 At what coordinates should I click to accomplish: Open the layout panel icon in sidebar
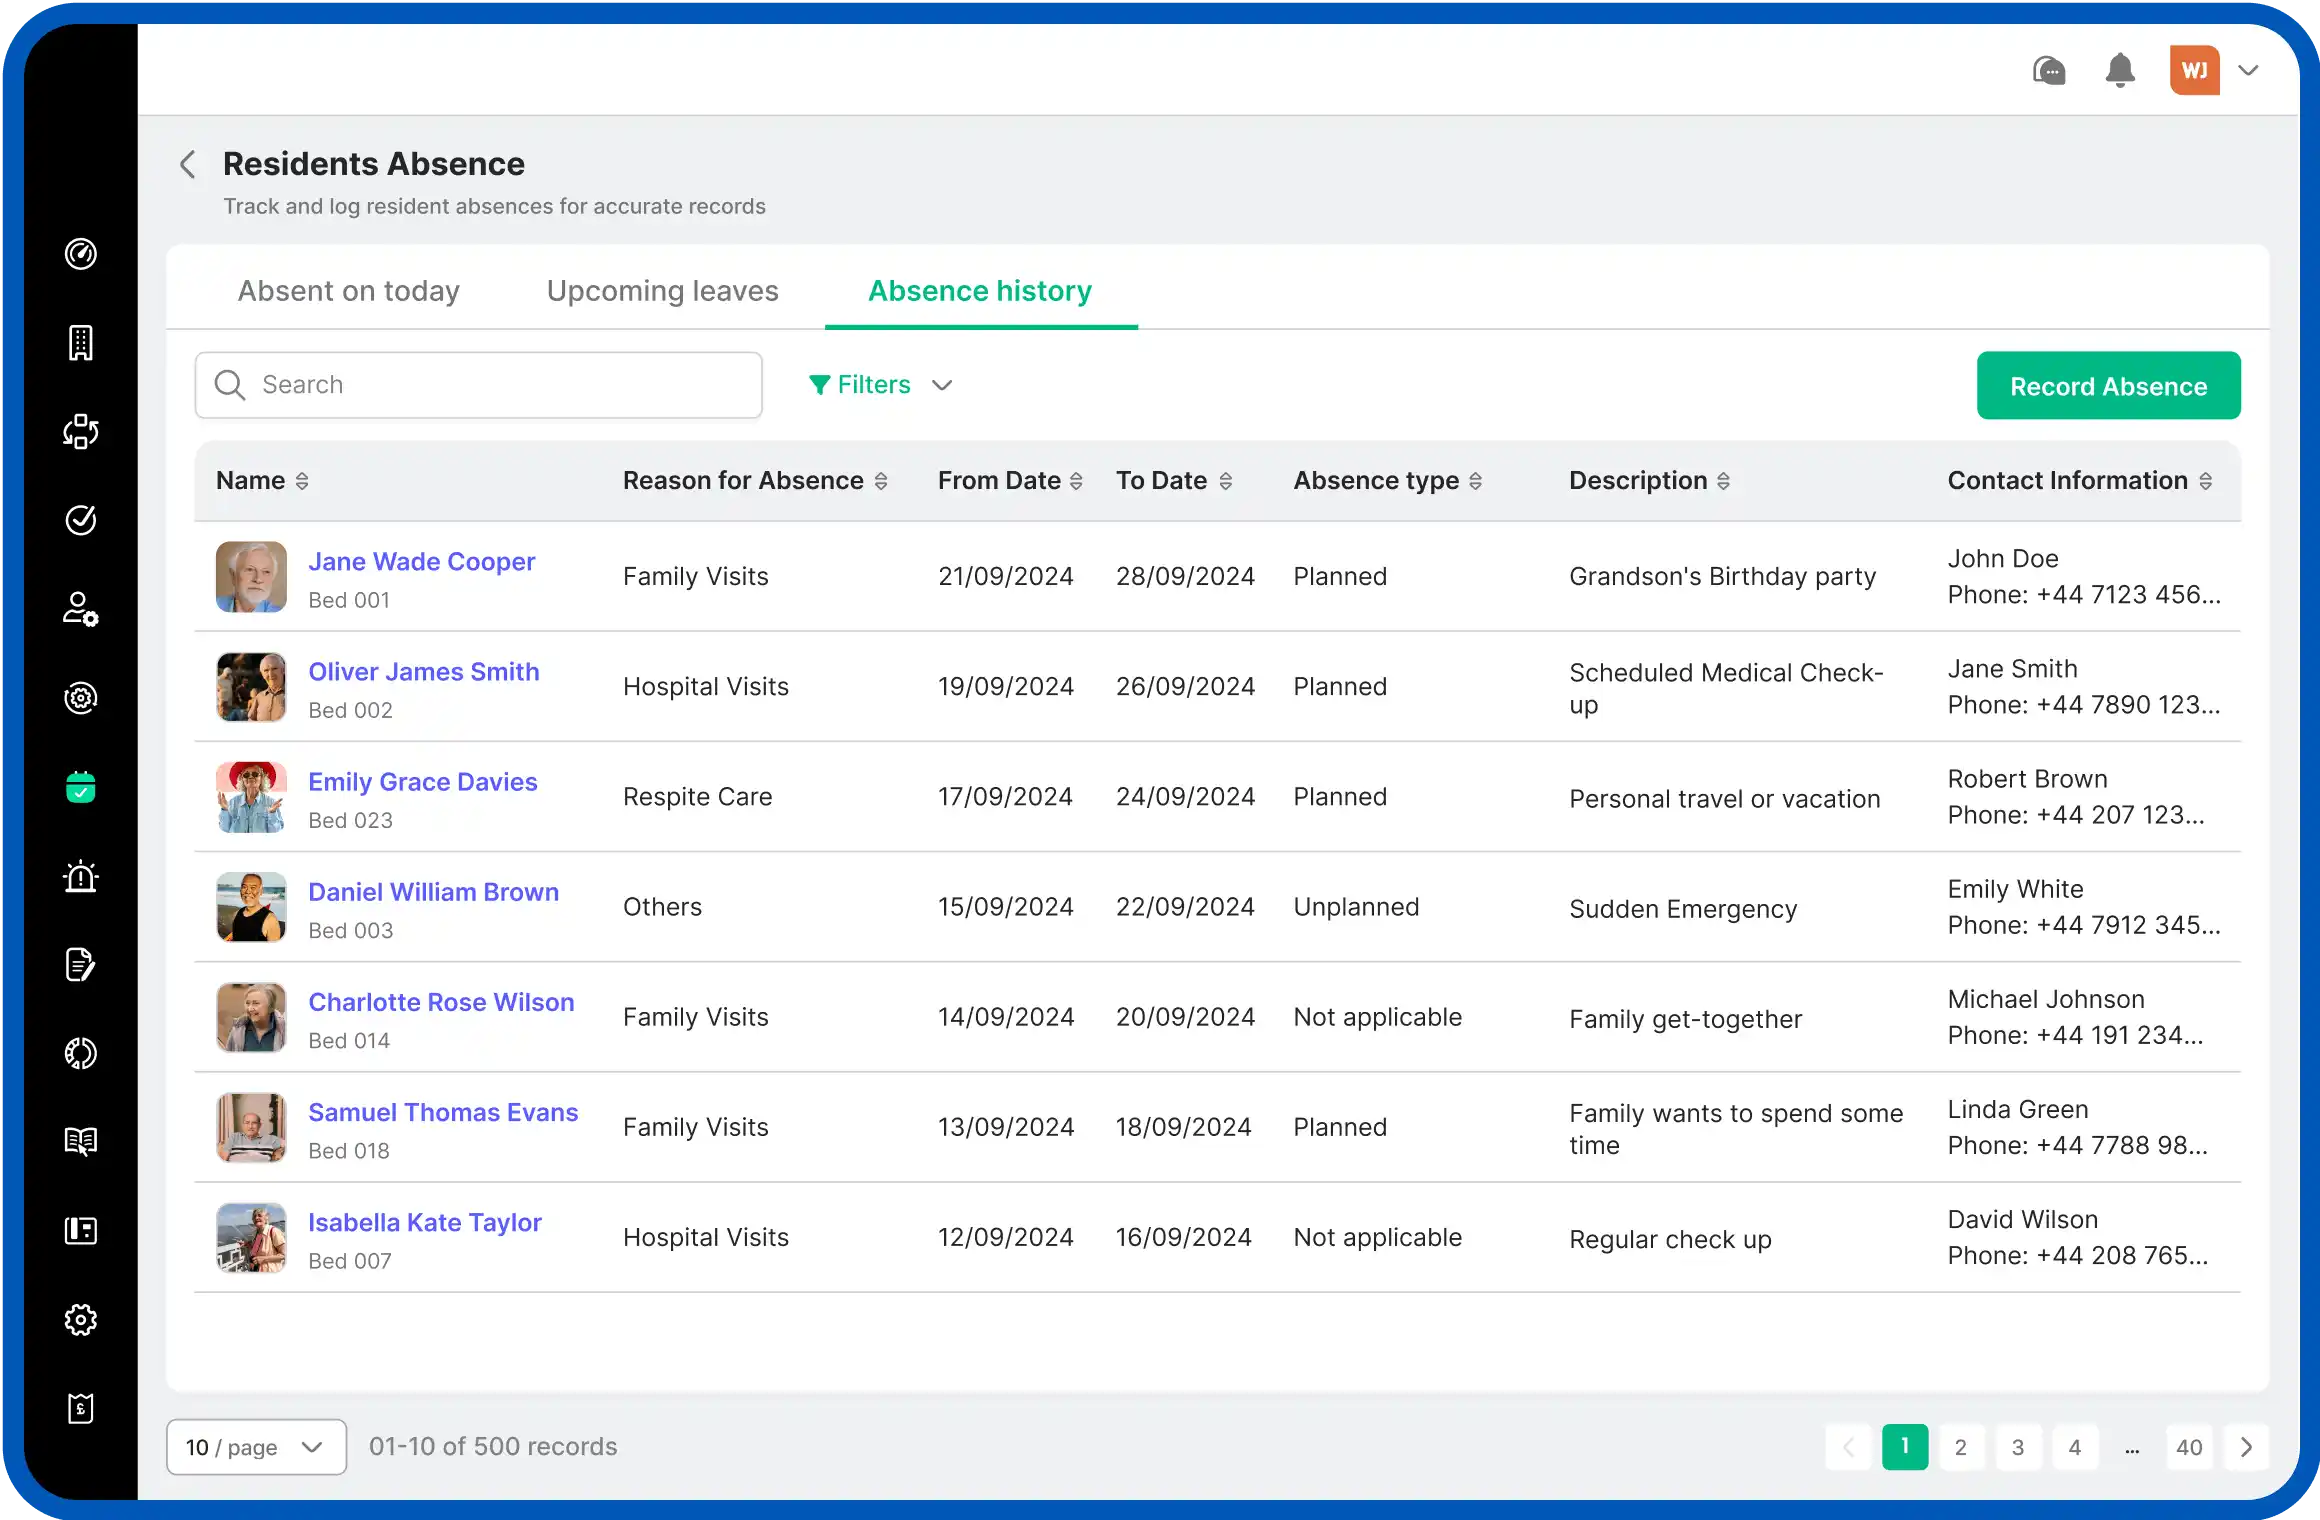coord(81,1230)
